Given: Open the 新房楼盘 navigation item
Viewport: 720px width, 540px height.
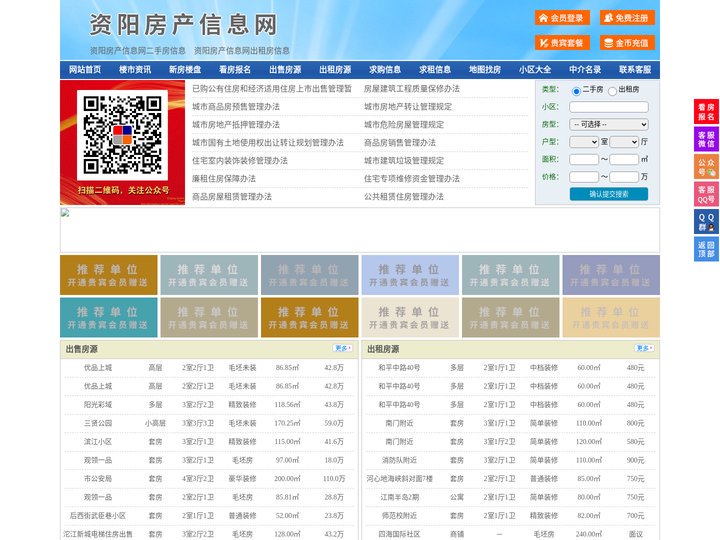Looking at the screenshot, I should click(x=185, y=70).
